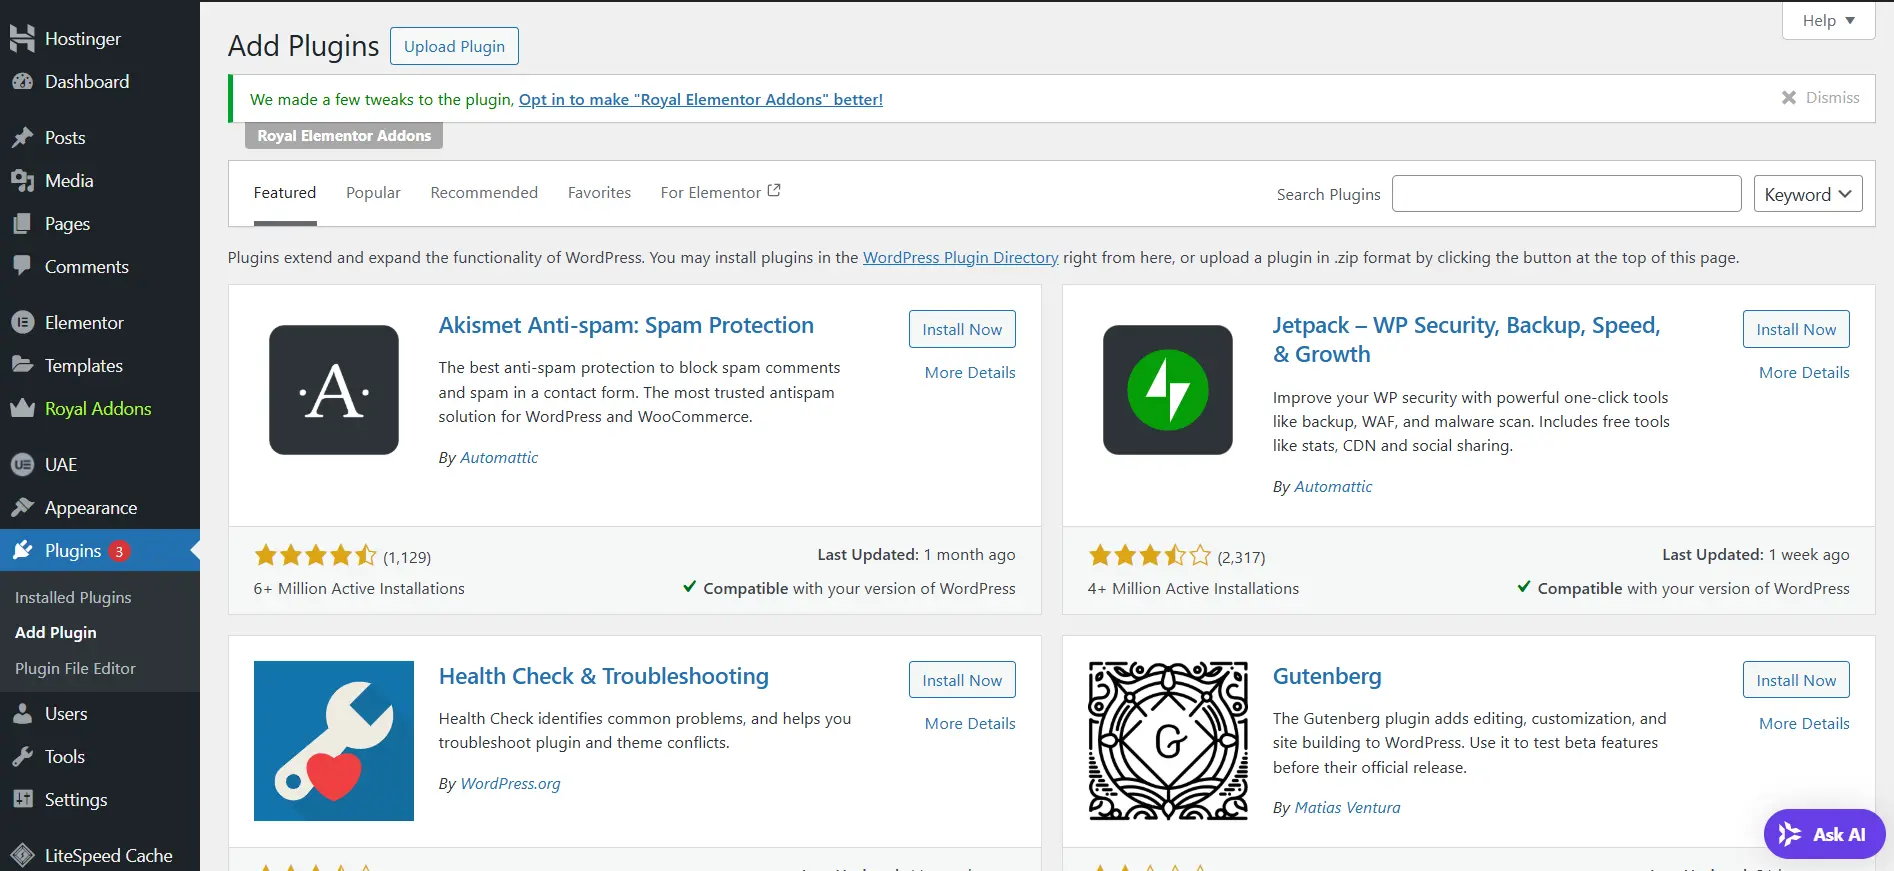Click Automattic author link under Akismet
1894x871 pixels.
[499, 457]
